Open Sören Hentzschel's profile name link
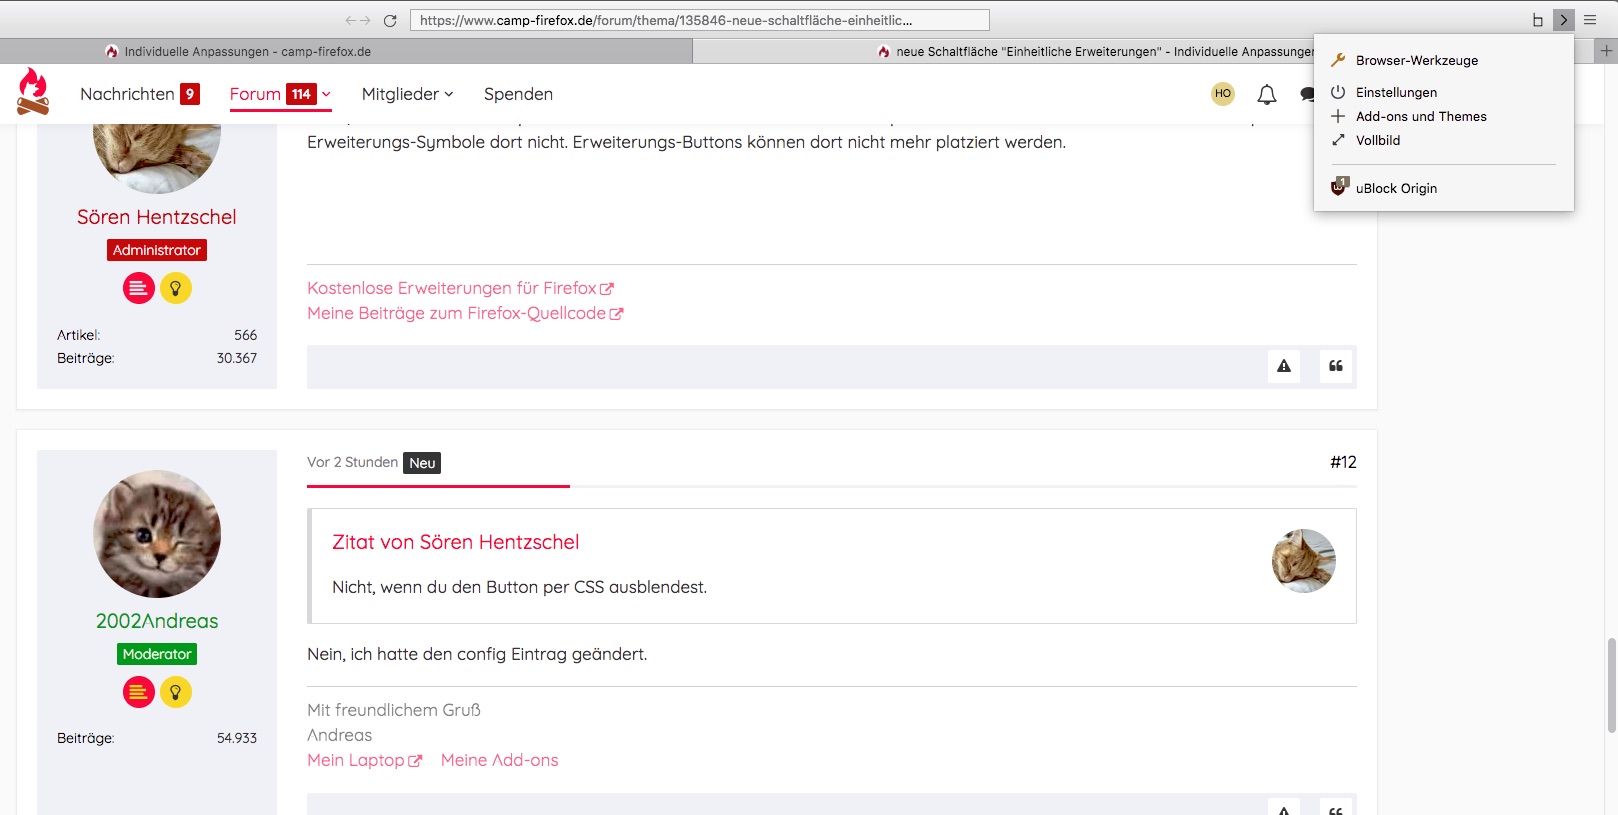 (157, 217)
